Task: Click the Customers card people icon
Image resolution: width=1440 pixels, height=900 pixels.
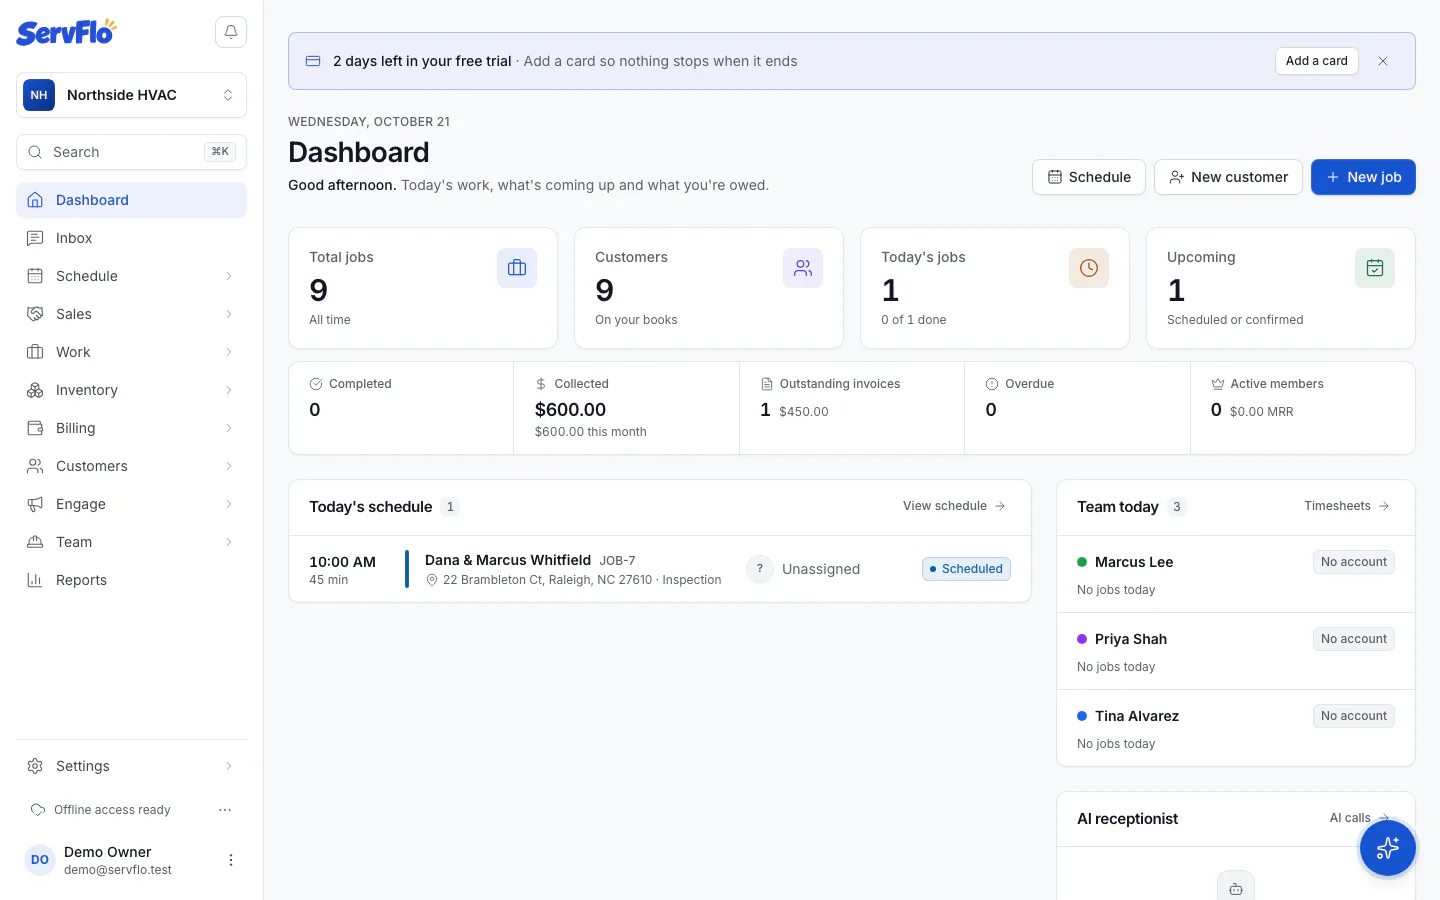Action: (x=803, y=268)
